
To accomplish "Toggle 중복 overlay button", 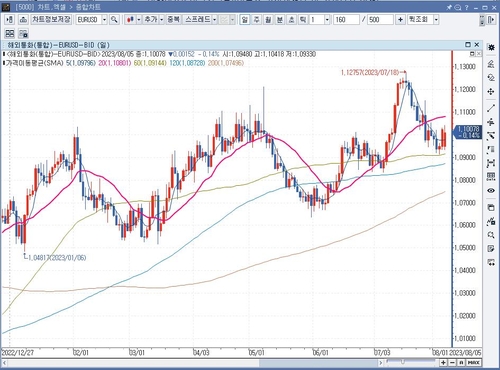I will tap(173, 20).
